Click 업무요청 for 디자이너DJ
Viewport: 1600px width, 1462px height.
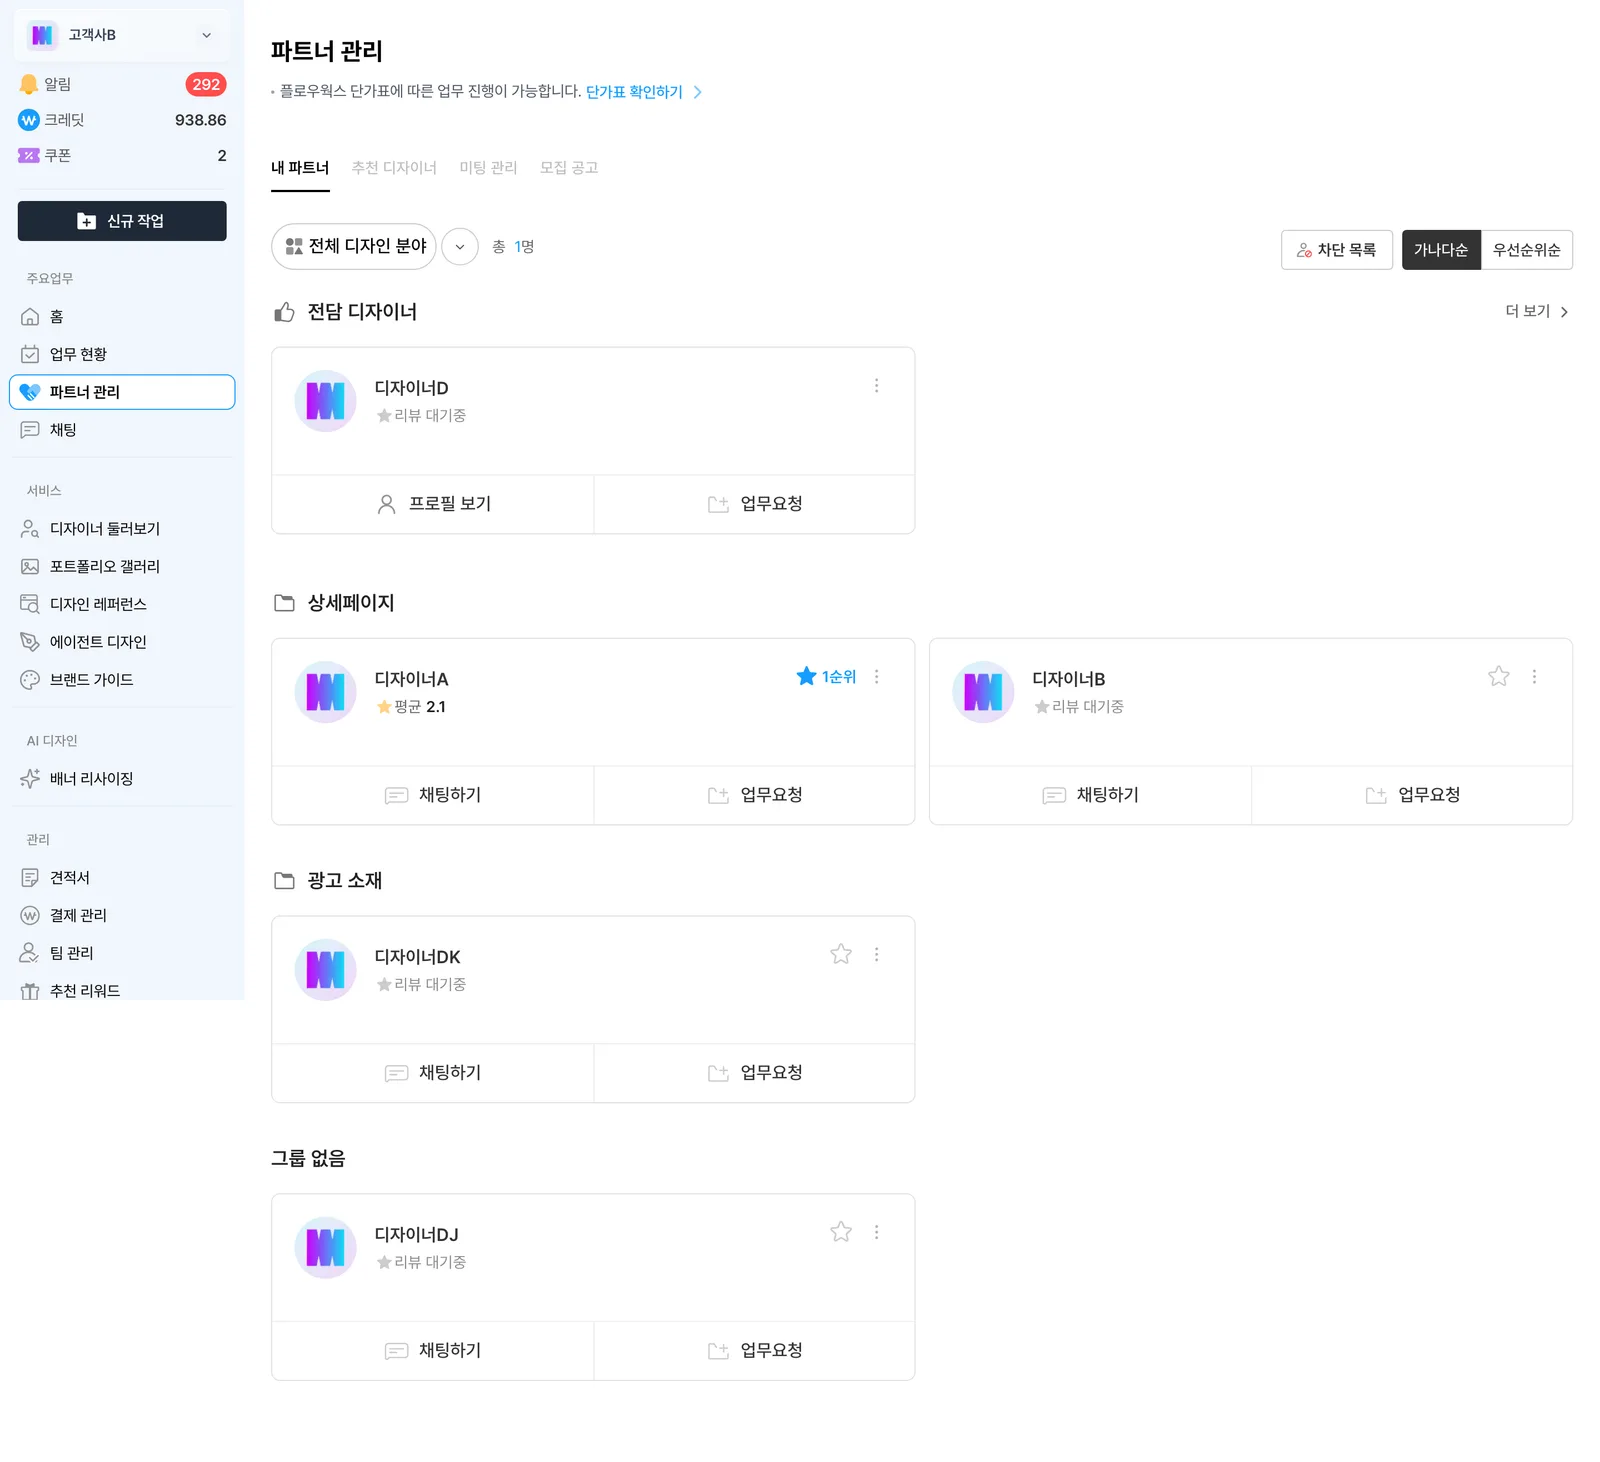tap(755, 1351)
